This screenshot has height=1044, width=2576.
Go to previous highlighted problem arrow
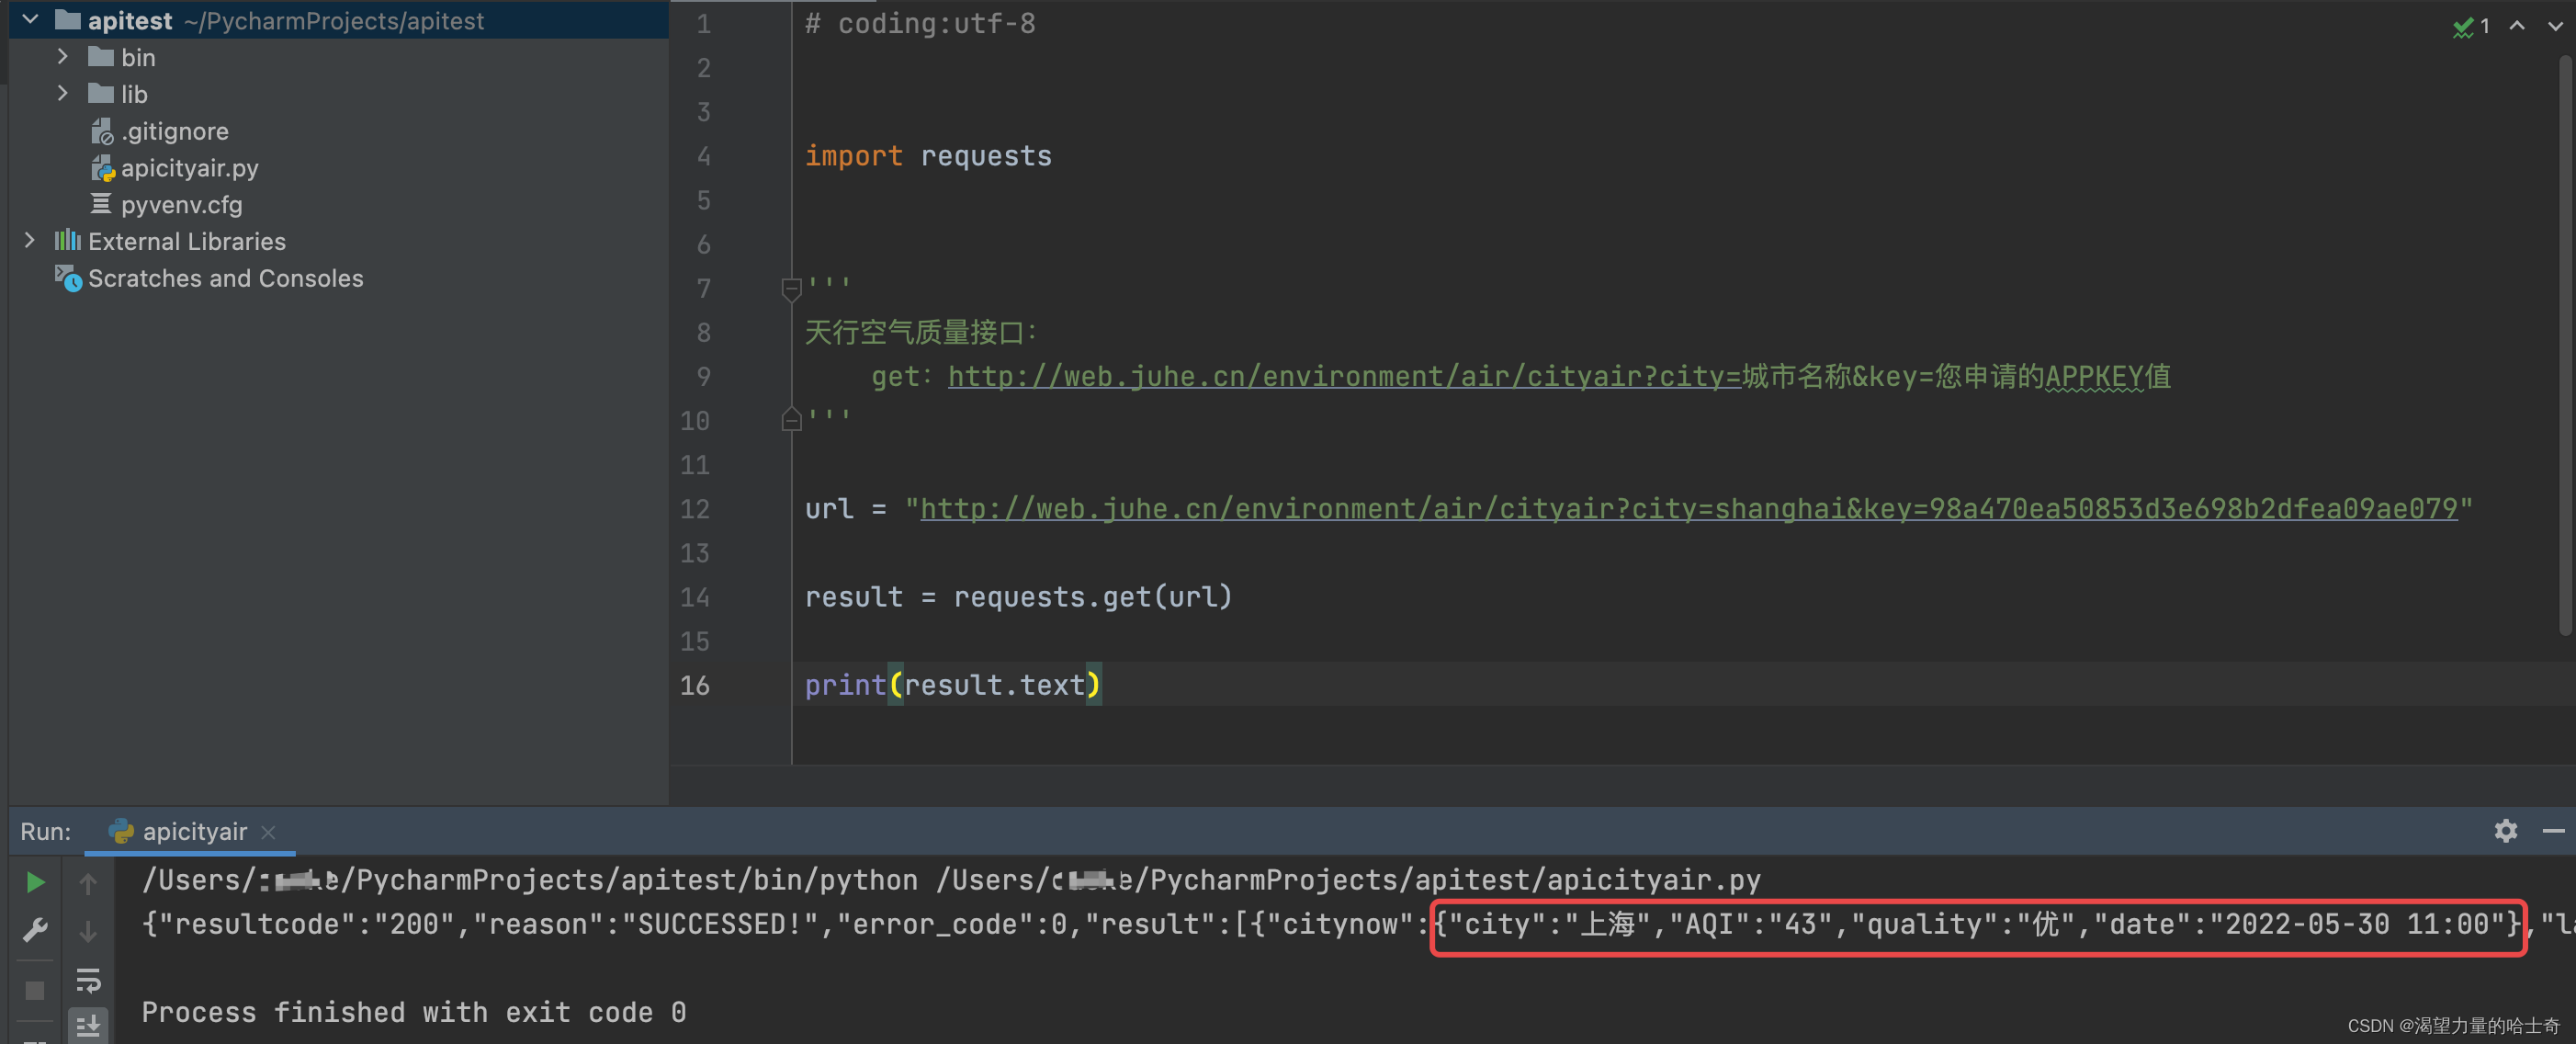pyautogui.click(x=2516, y=26)
